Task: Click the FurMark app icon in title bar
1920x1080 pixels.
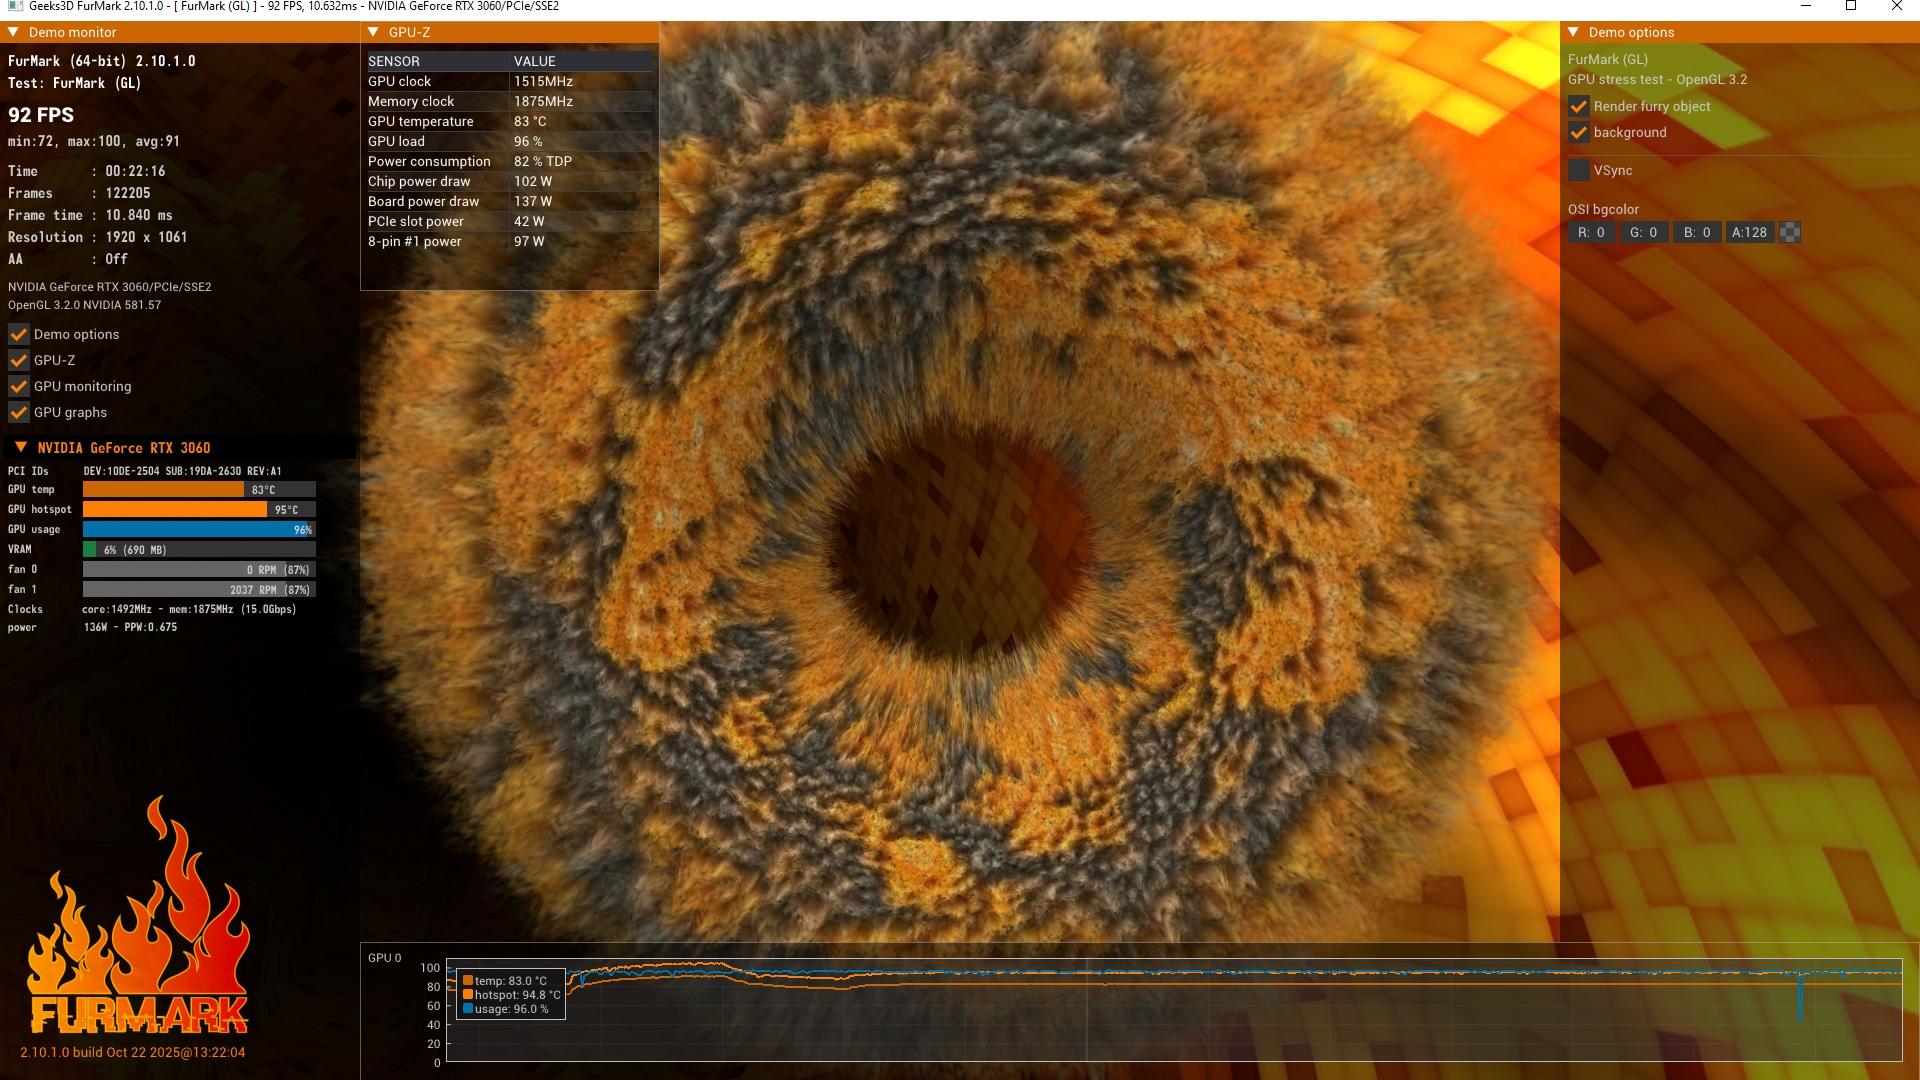Action: click(15, 6)
